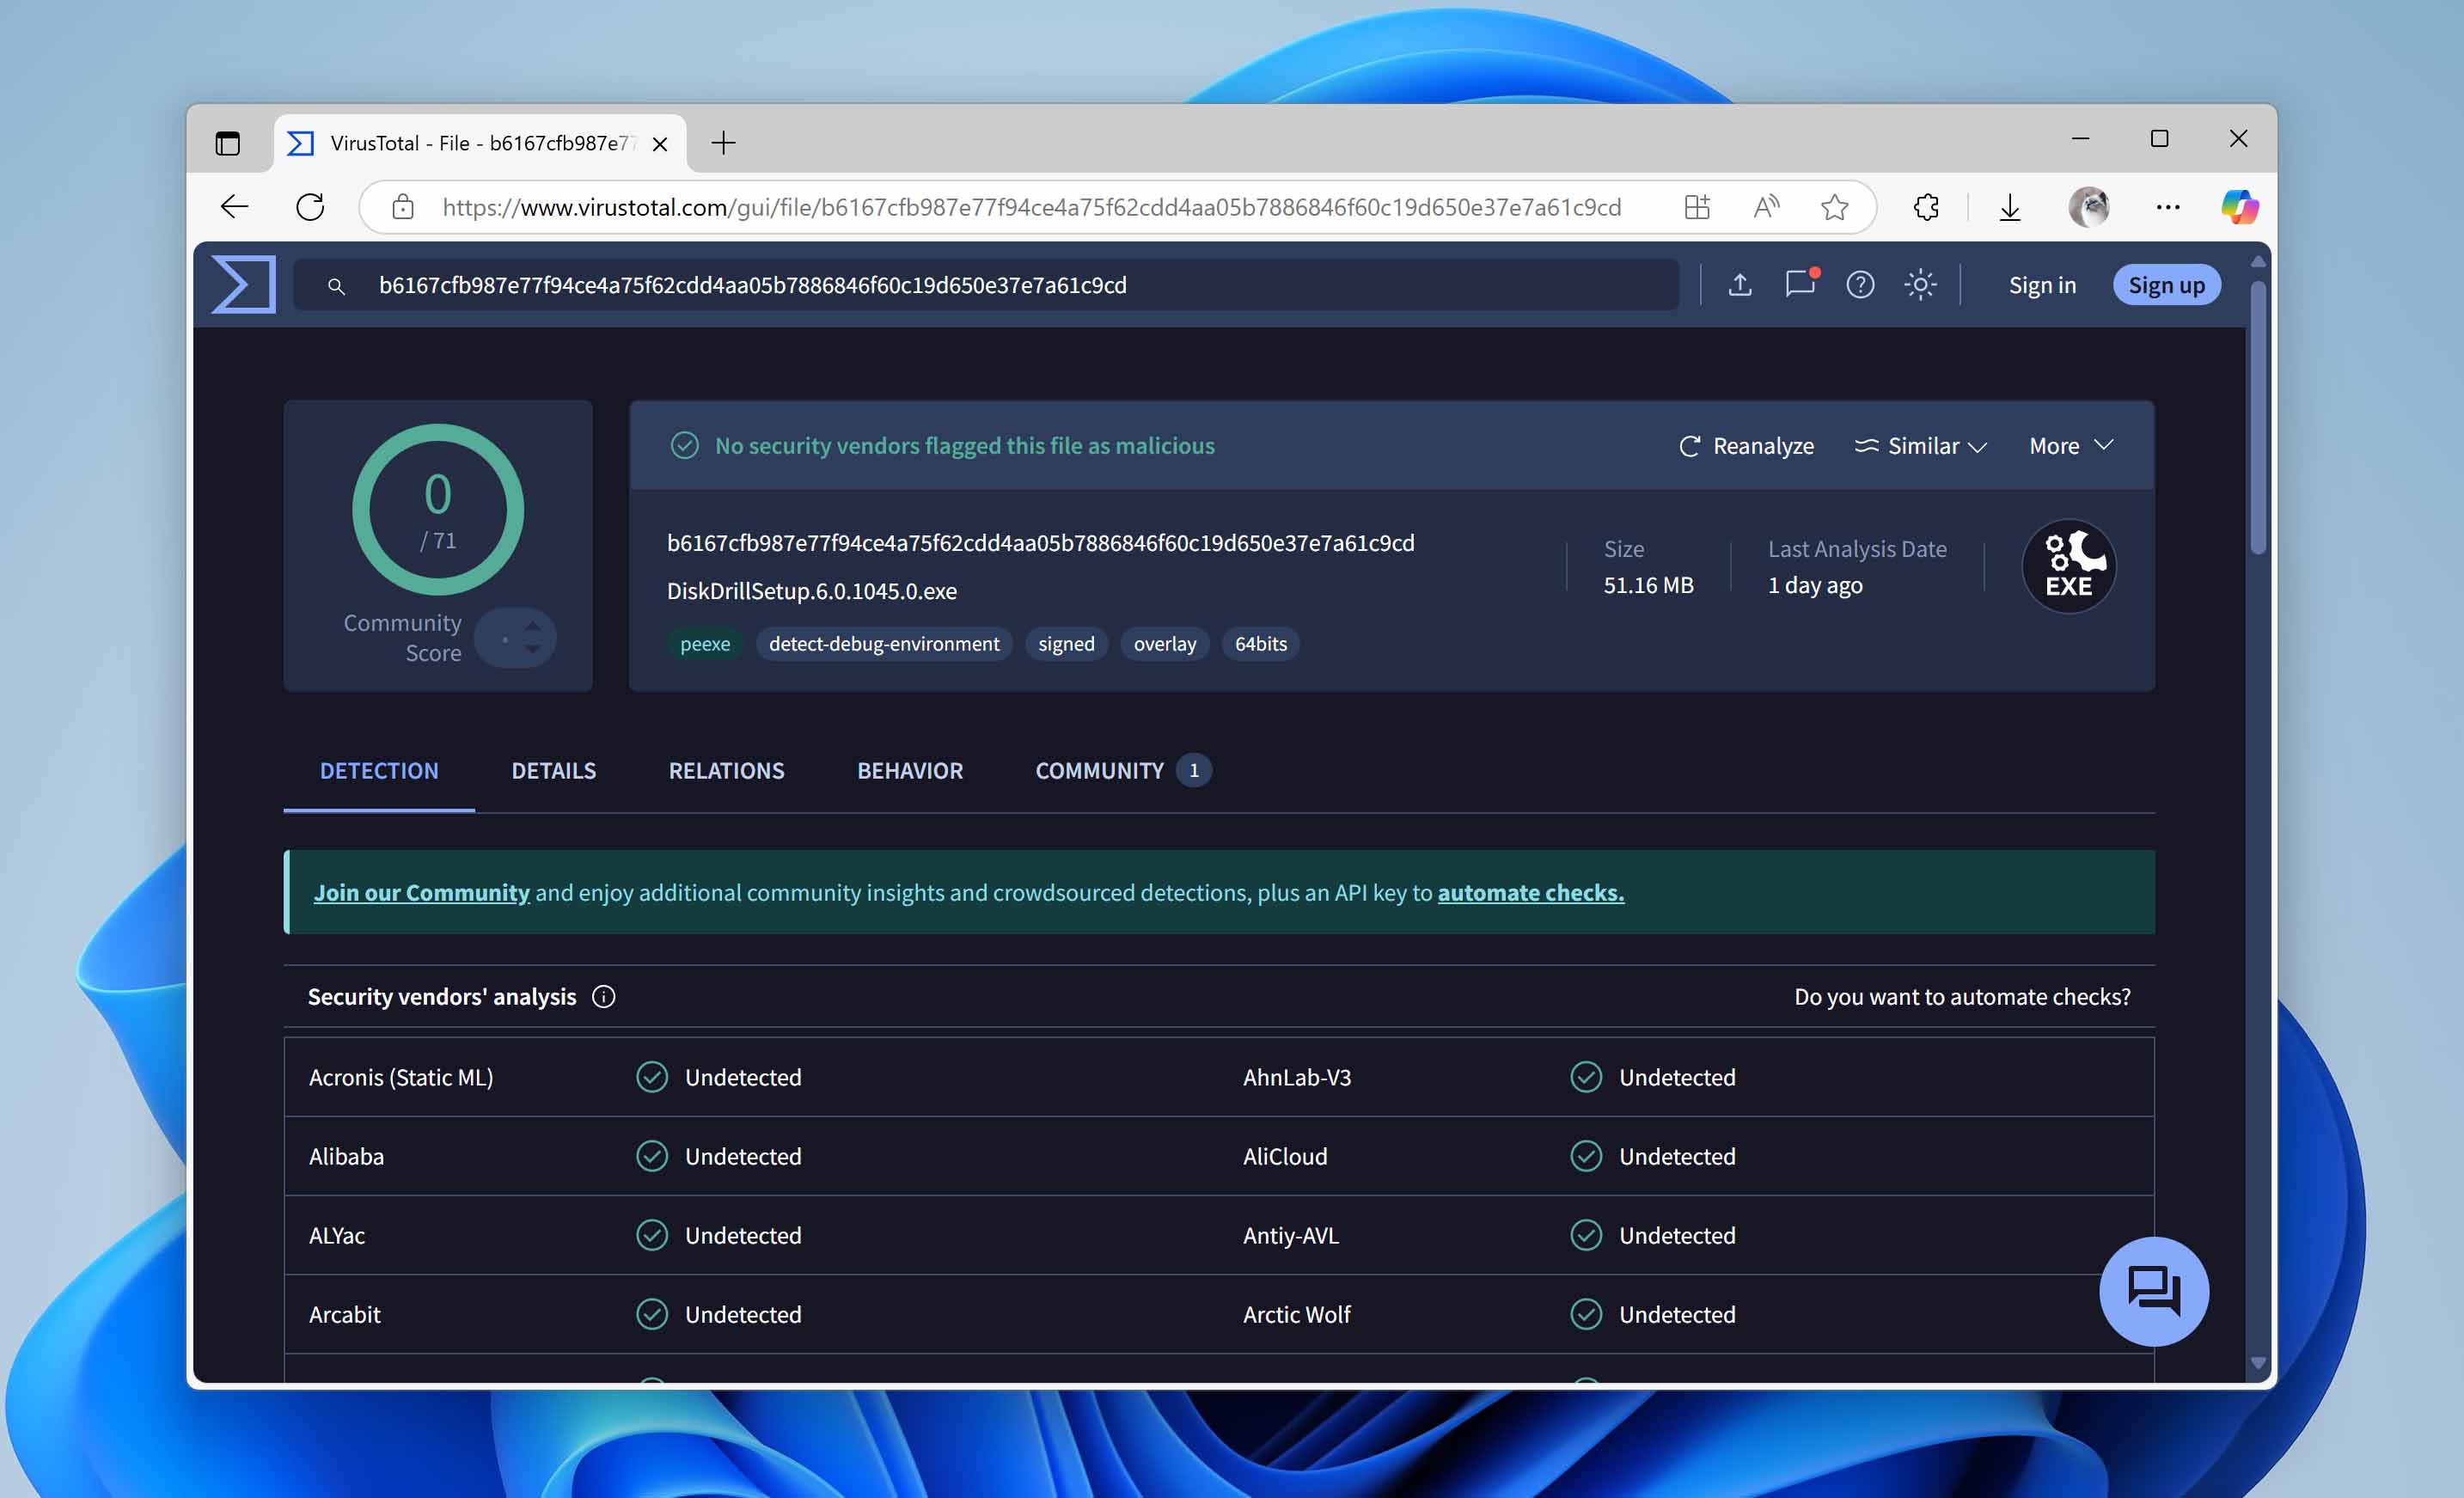
Task: Switch to the BEHAVIOR tab
Action: pos(910,771)
